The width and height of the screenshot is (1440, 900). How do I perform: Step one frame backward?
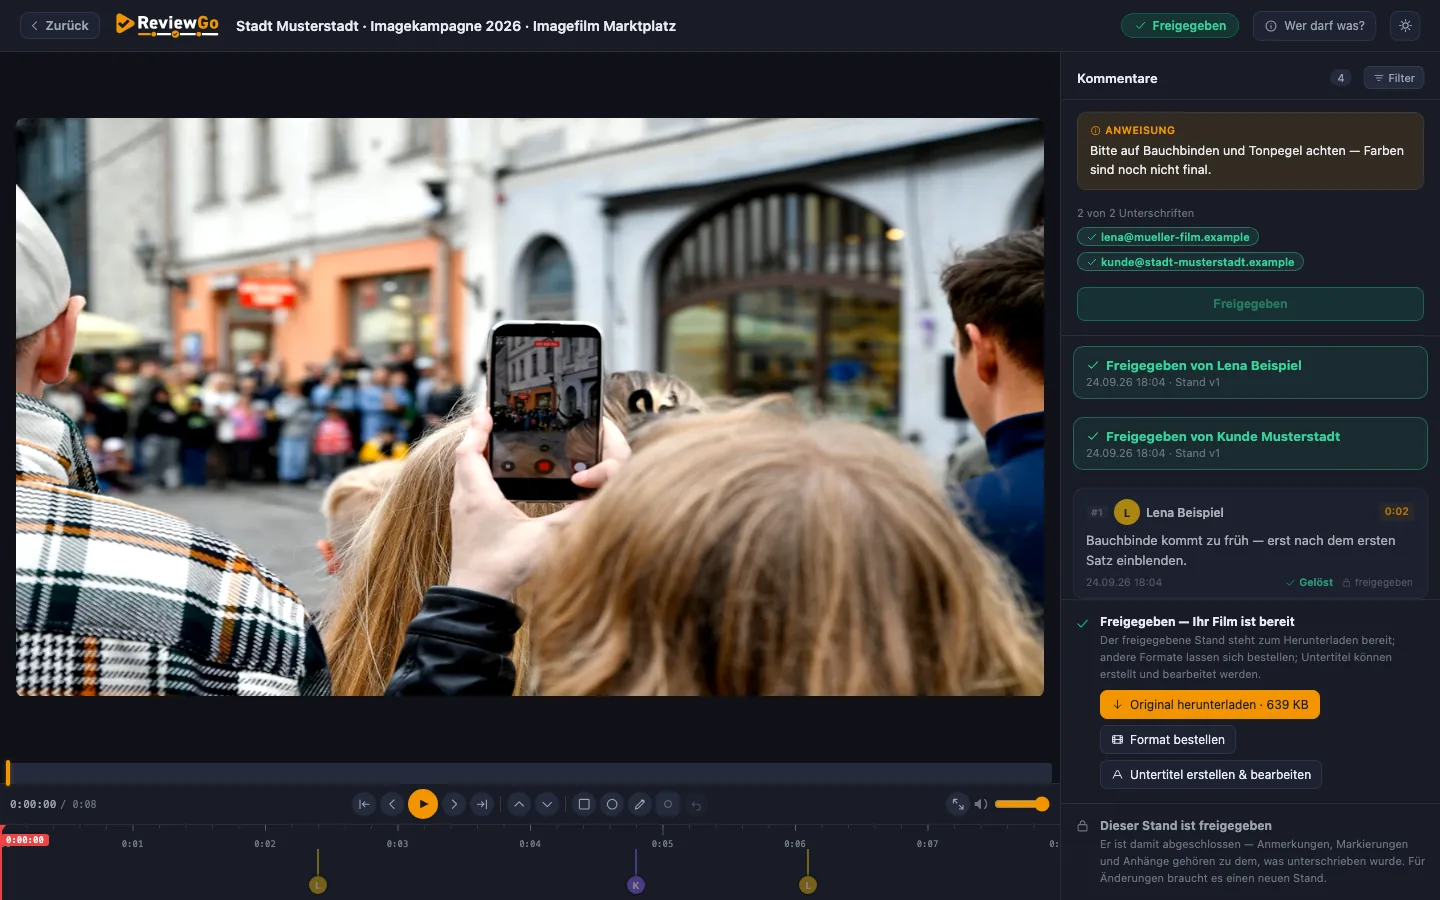coord(392,804)
